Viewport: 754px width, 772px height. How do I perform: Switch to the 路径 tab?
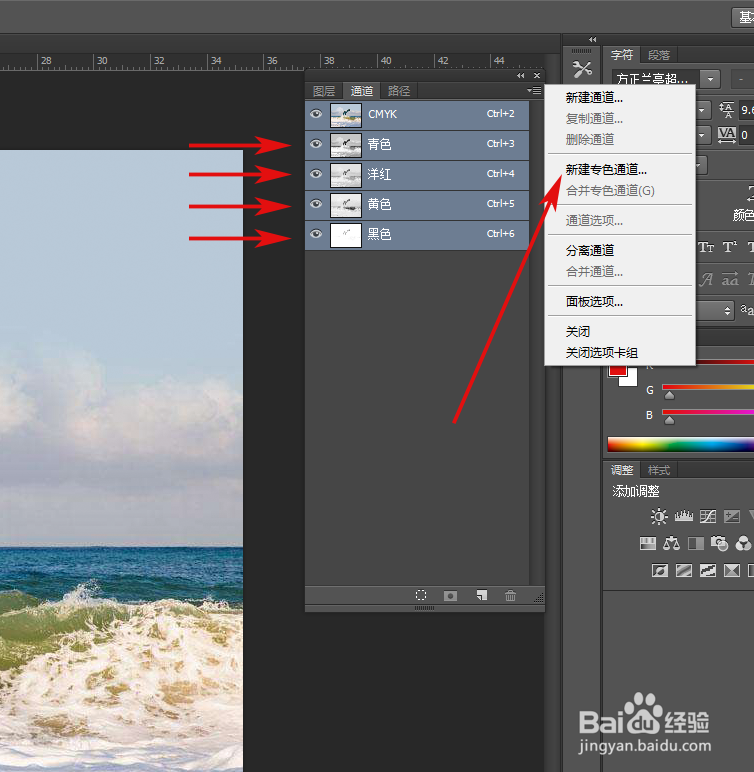click(399, 91)
